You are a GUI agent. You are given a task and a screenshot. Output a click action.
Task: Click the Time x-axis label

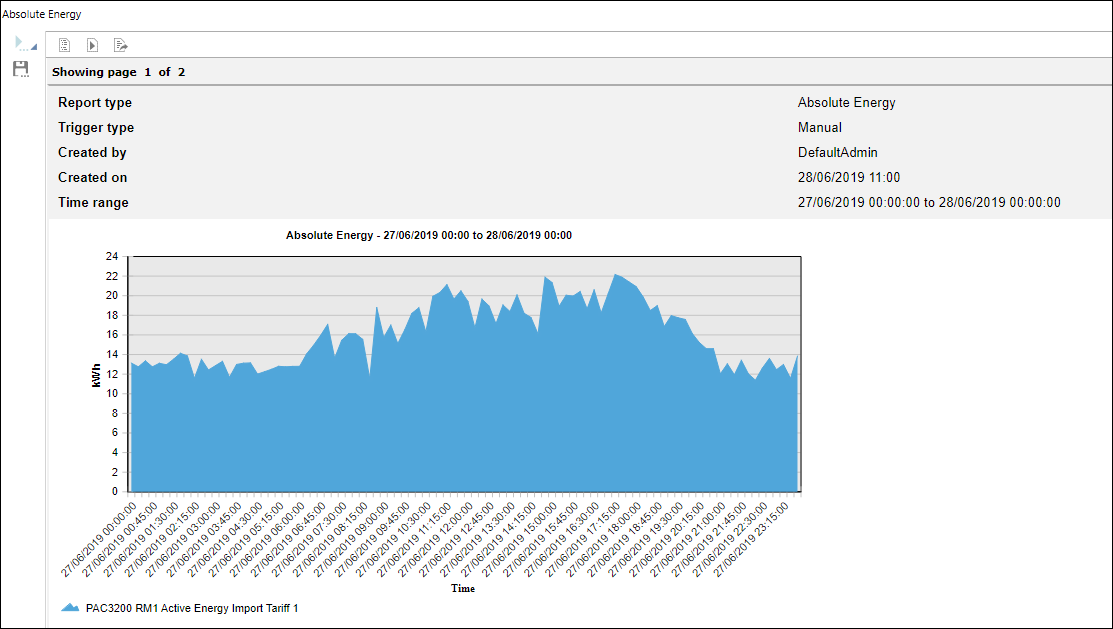pos(462,589)
